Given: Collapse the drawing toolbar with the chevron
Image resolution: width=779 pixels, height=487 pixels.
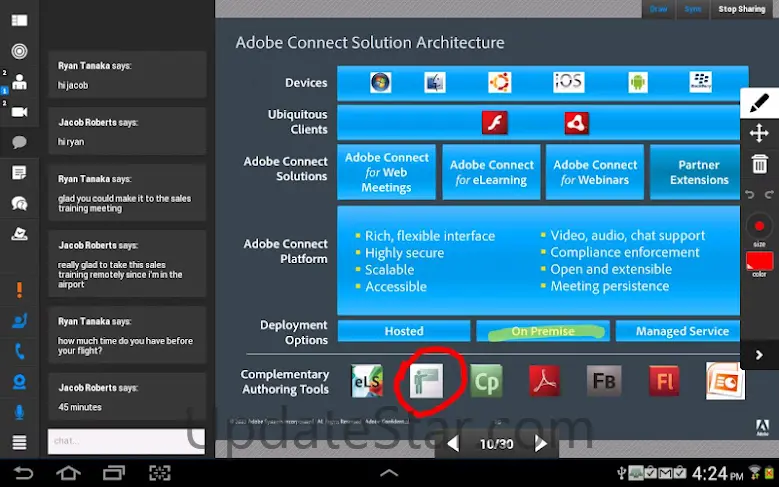Looking at the screenshot, I should [x=759, y=354].
